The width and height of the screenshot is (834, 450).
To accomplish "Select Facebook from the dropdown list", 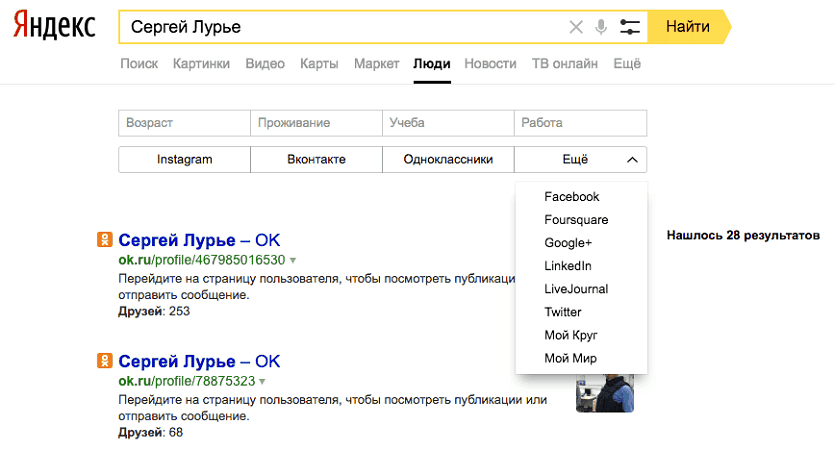I will [x=572, y=197].
